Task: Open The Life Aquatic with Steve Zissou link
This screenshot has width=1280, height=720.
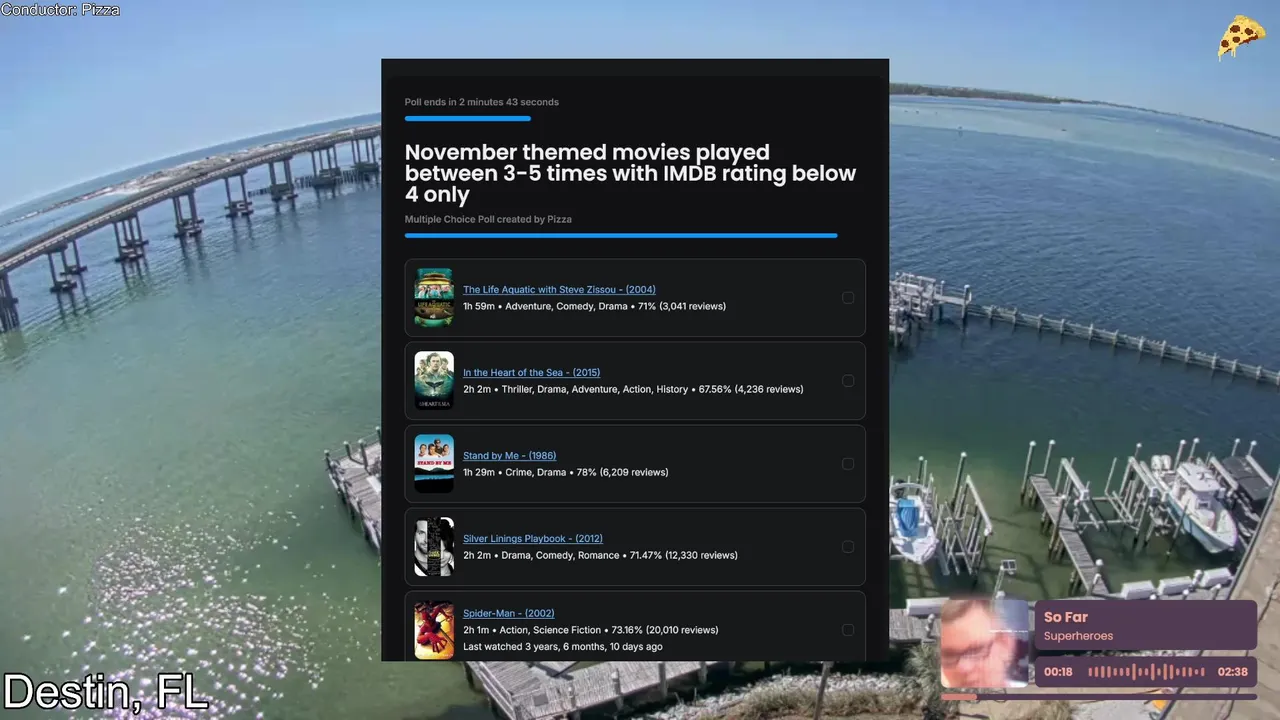Action: (x=559, y=290)
